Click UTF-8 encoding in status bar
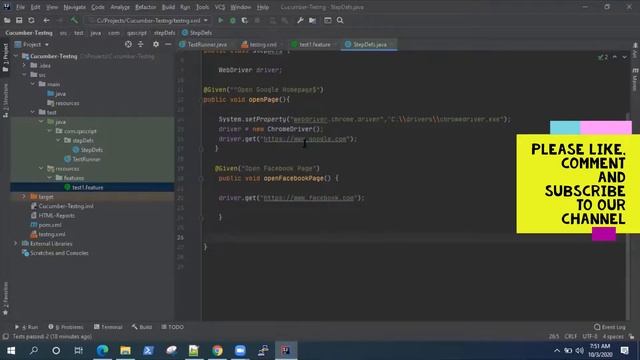 click(590, 336)
